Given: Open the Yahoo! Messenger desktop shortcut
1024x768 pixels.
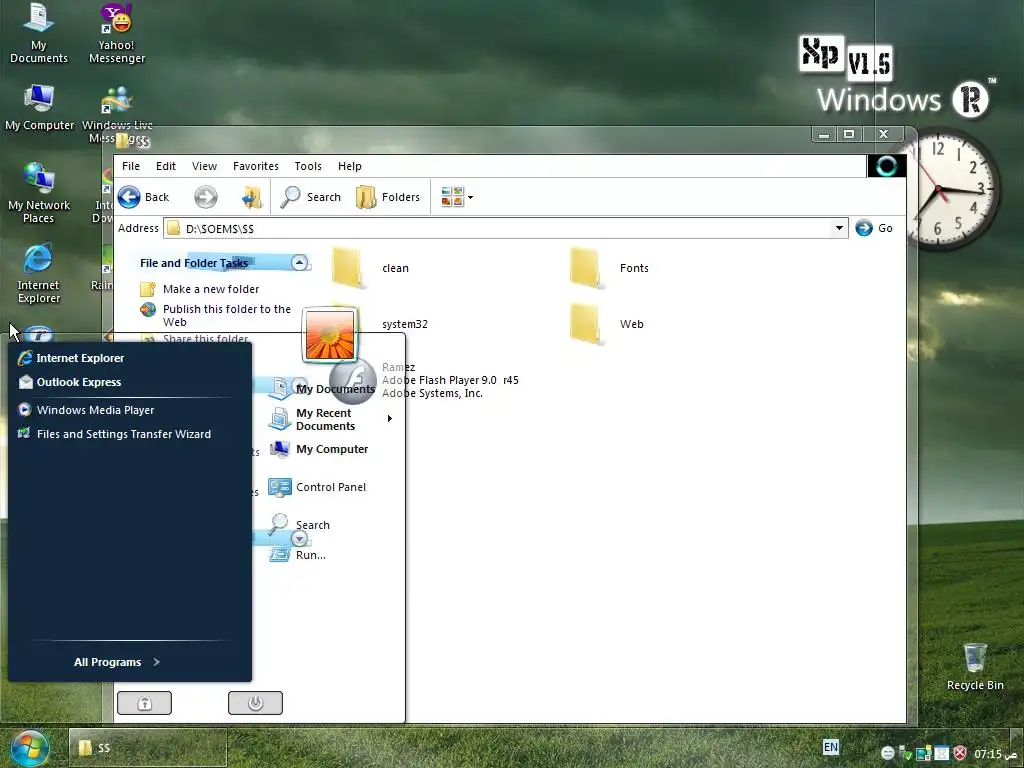Looking at the screenshot, I should 117,33.
